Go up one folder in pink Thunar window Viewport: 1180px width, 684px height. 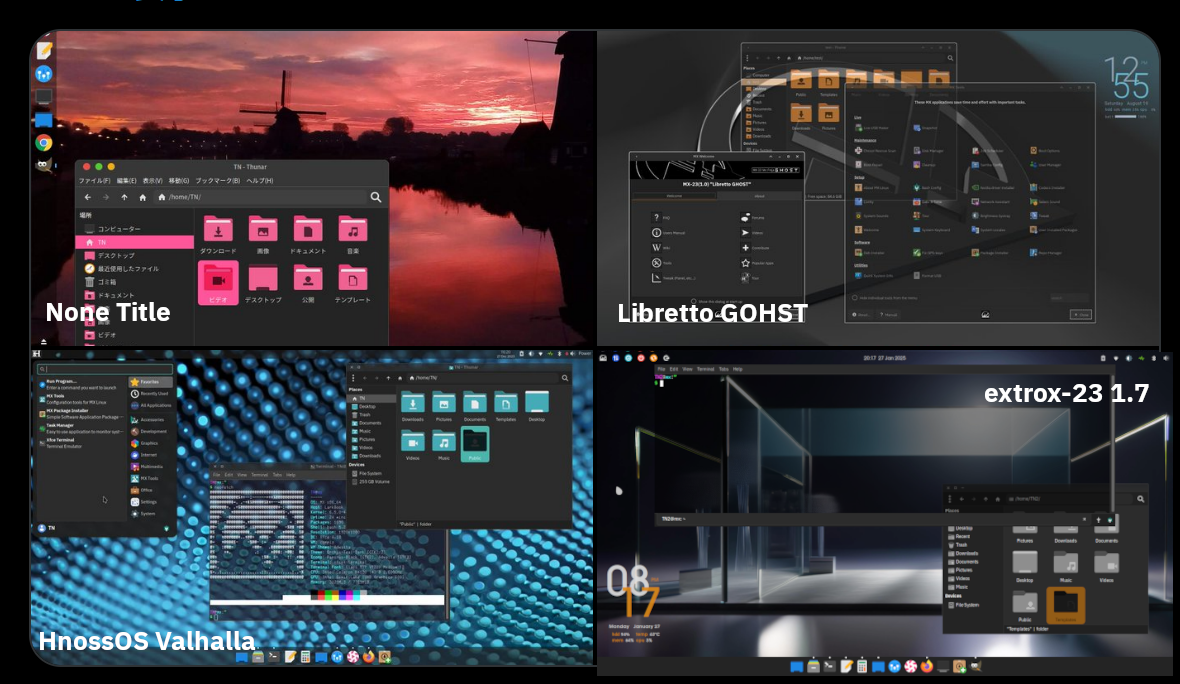124,197
